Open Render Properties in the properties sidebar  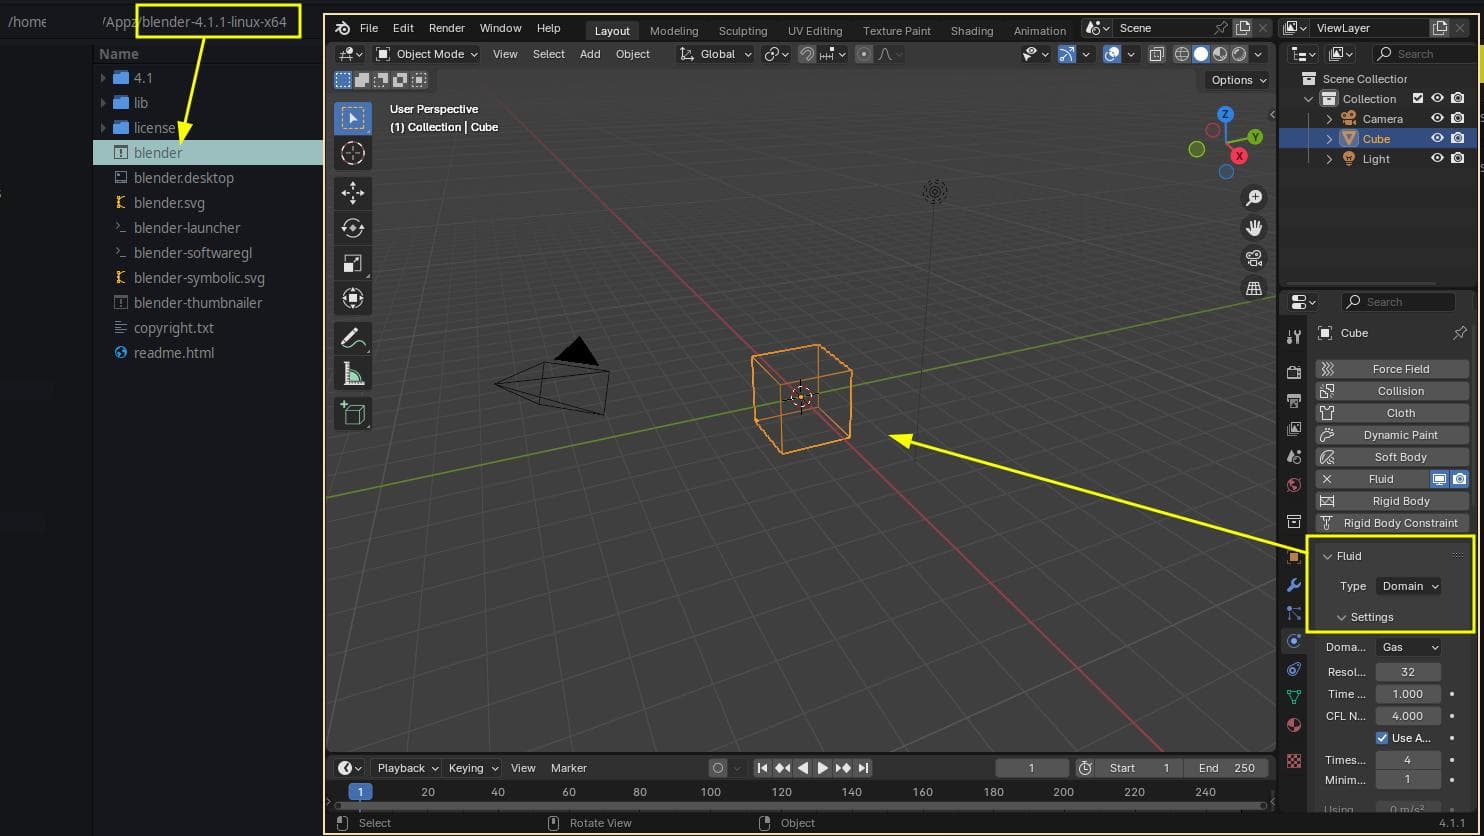(x=1293, y=371)
